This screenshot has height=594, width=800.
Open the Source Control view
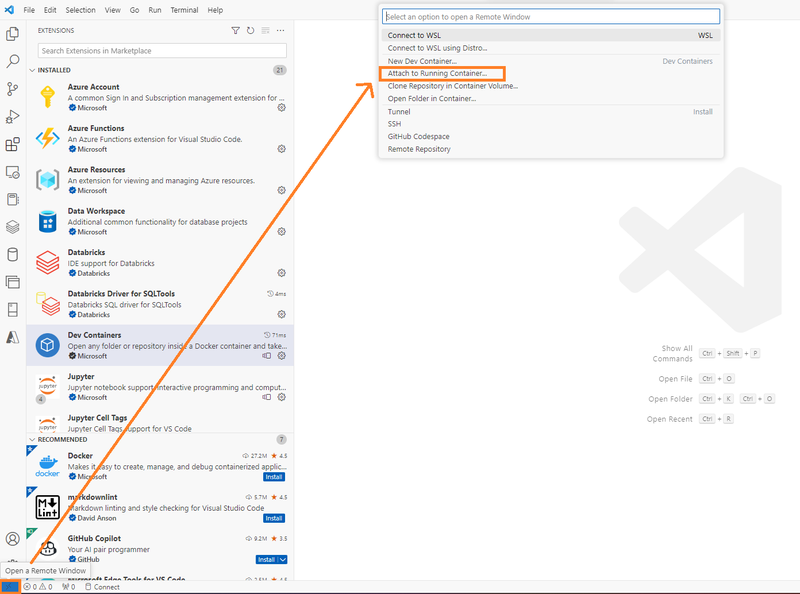coord(13,89)
